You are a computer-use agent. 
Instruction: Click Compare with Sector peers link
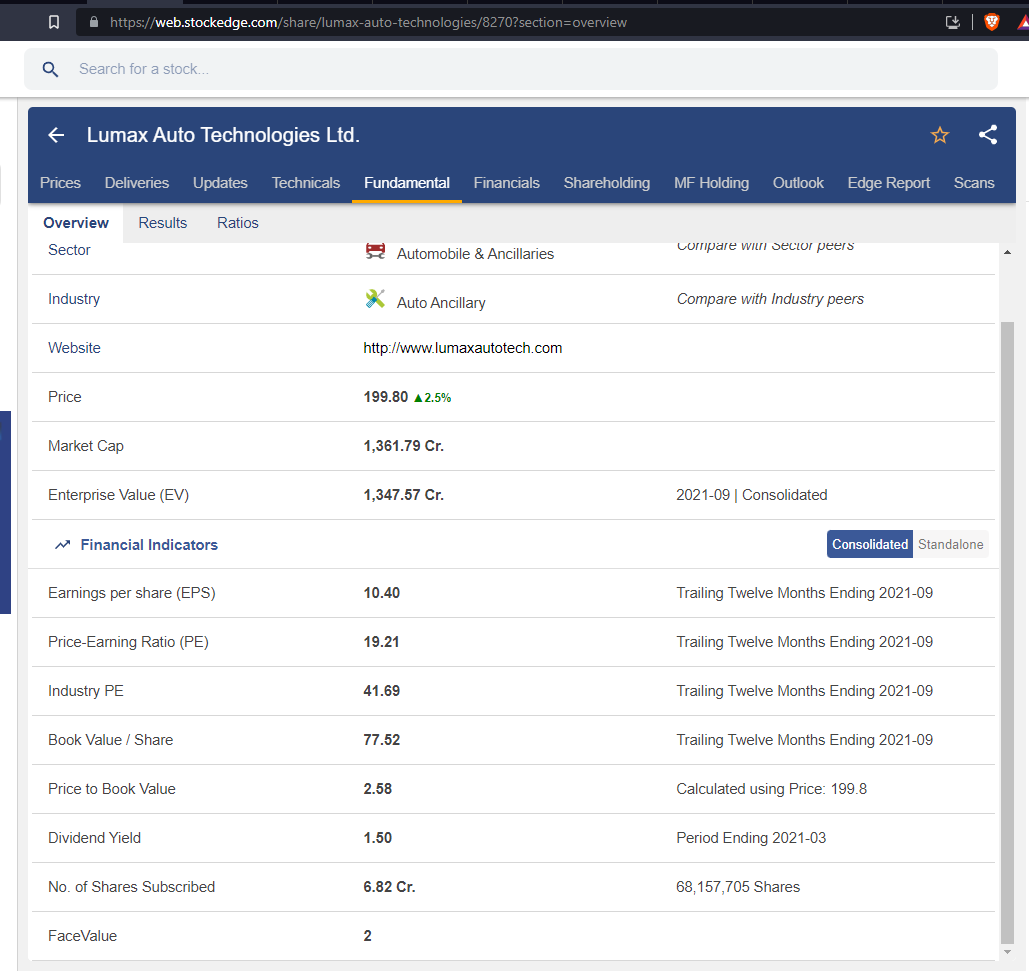(x=765, y=247)
